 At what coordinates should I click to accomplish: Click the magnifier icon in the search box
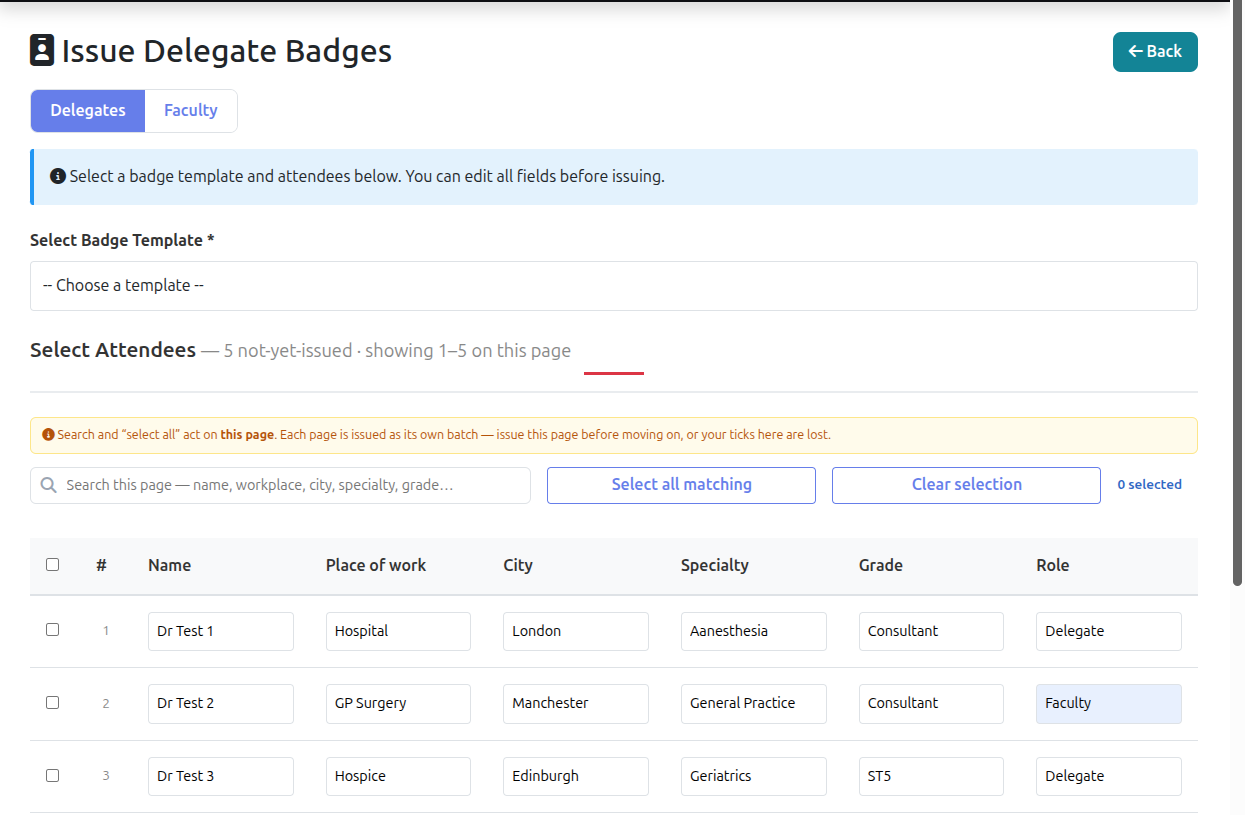click(49, 485)
